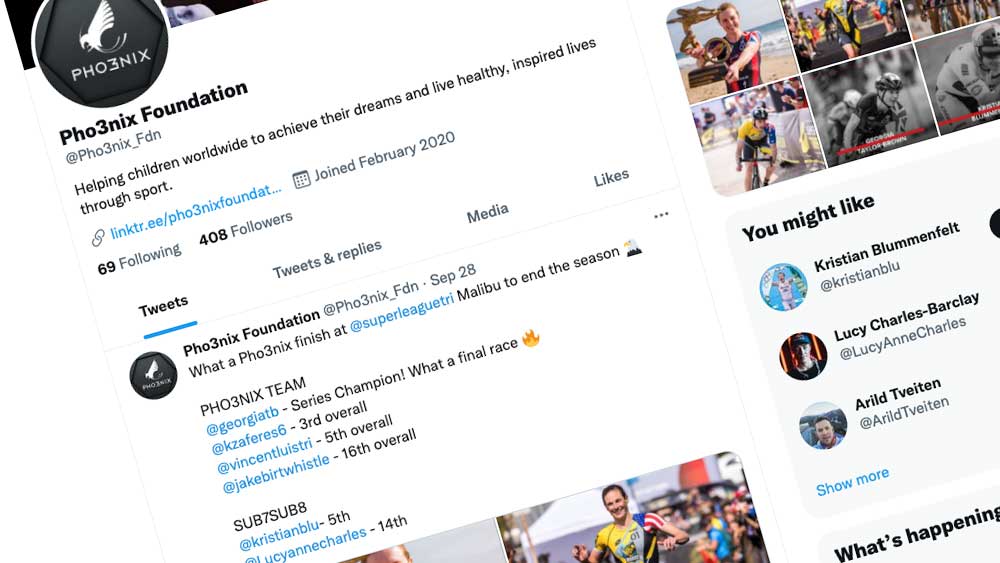1000x563 pixels.
Task: Click the Pho3nix Foundation profile avatar
Action: 101,48
